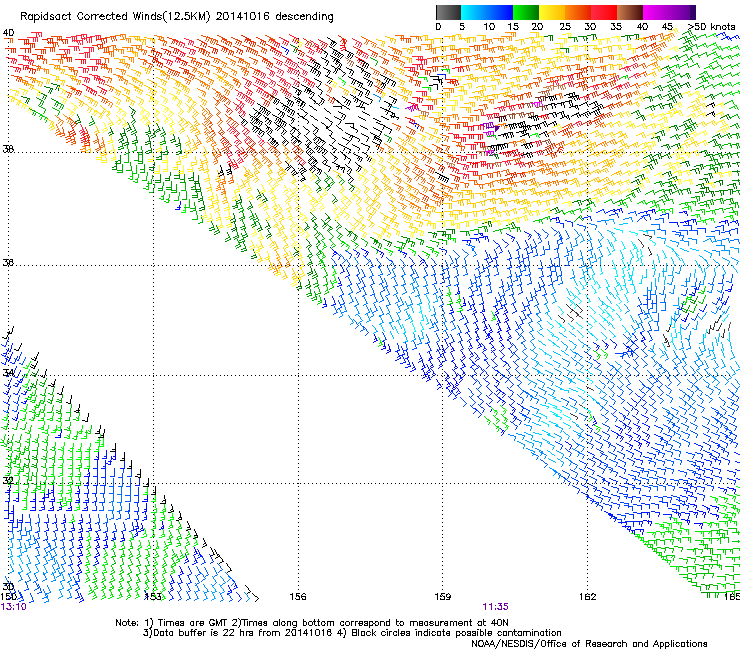Click the "45" legend scale label
The image size is (740, 650).
(x=667, y=27)
